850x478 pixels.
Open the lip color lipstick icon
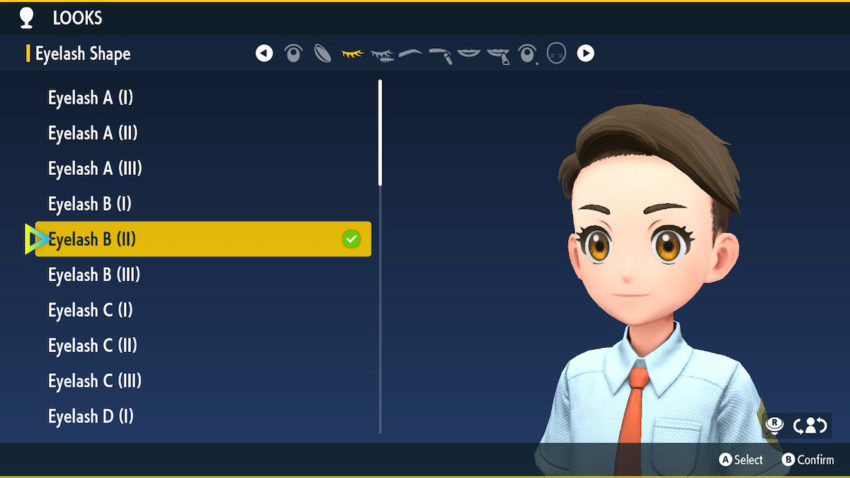[498, 55]
